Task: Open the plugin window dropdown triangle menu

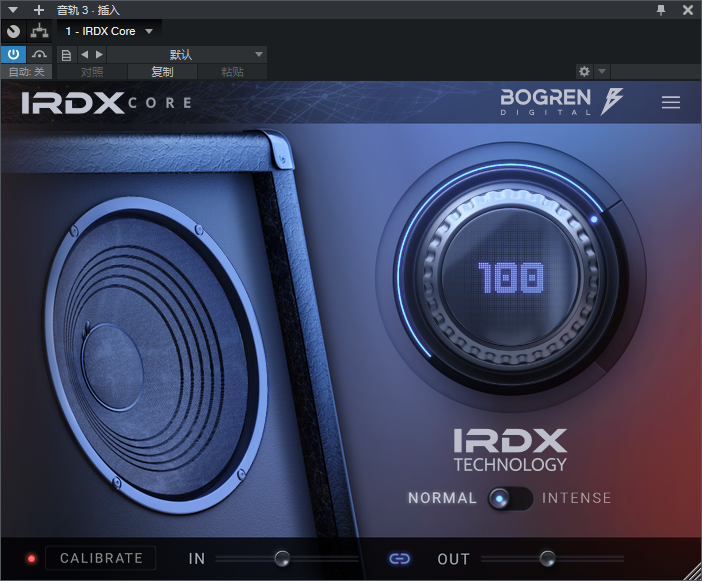Action: tap(13, 9)
